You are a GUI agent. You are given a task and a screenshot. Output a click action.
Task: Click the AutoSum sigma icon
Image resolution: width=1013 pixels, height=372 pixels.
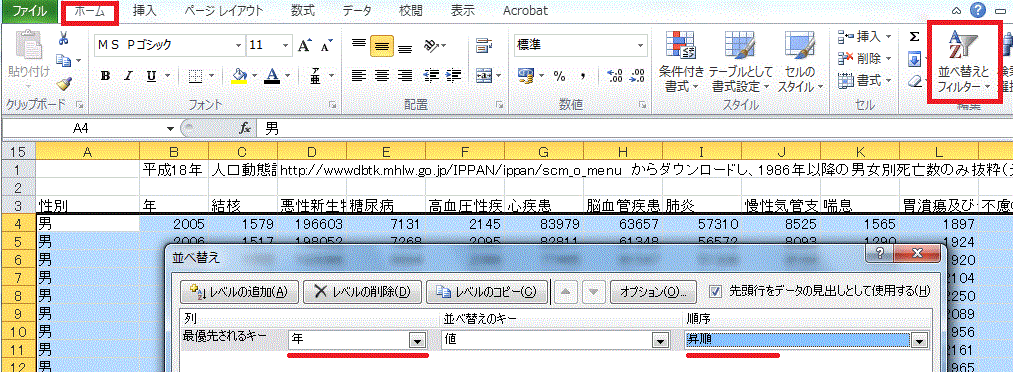(x=914, y=37)
